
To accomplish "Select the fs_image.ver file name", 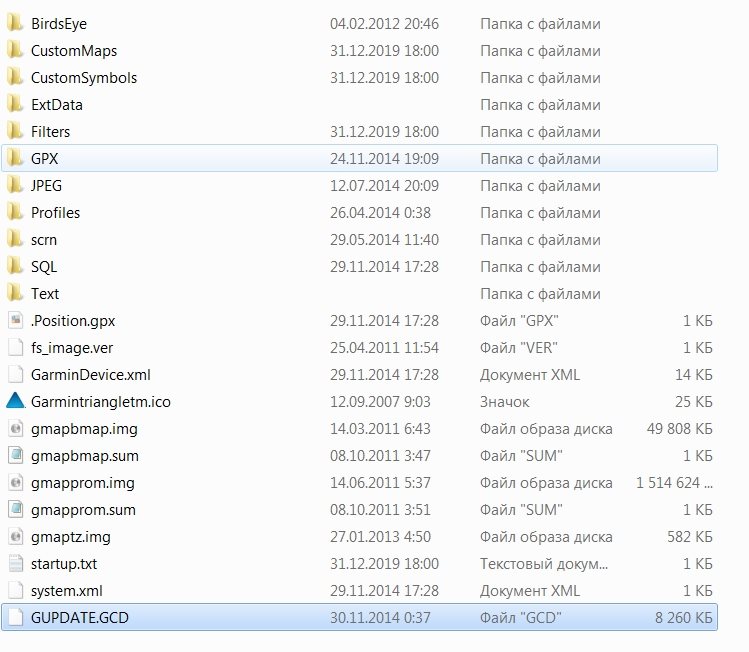I will coord(72,348).
